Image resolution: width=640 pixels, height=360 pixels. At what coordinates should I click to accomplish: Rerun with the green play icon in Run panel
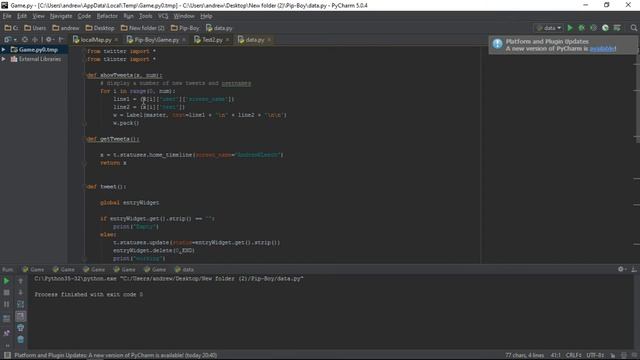[x=7, y=281]
